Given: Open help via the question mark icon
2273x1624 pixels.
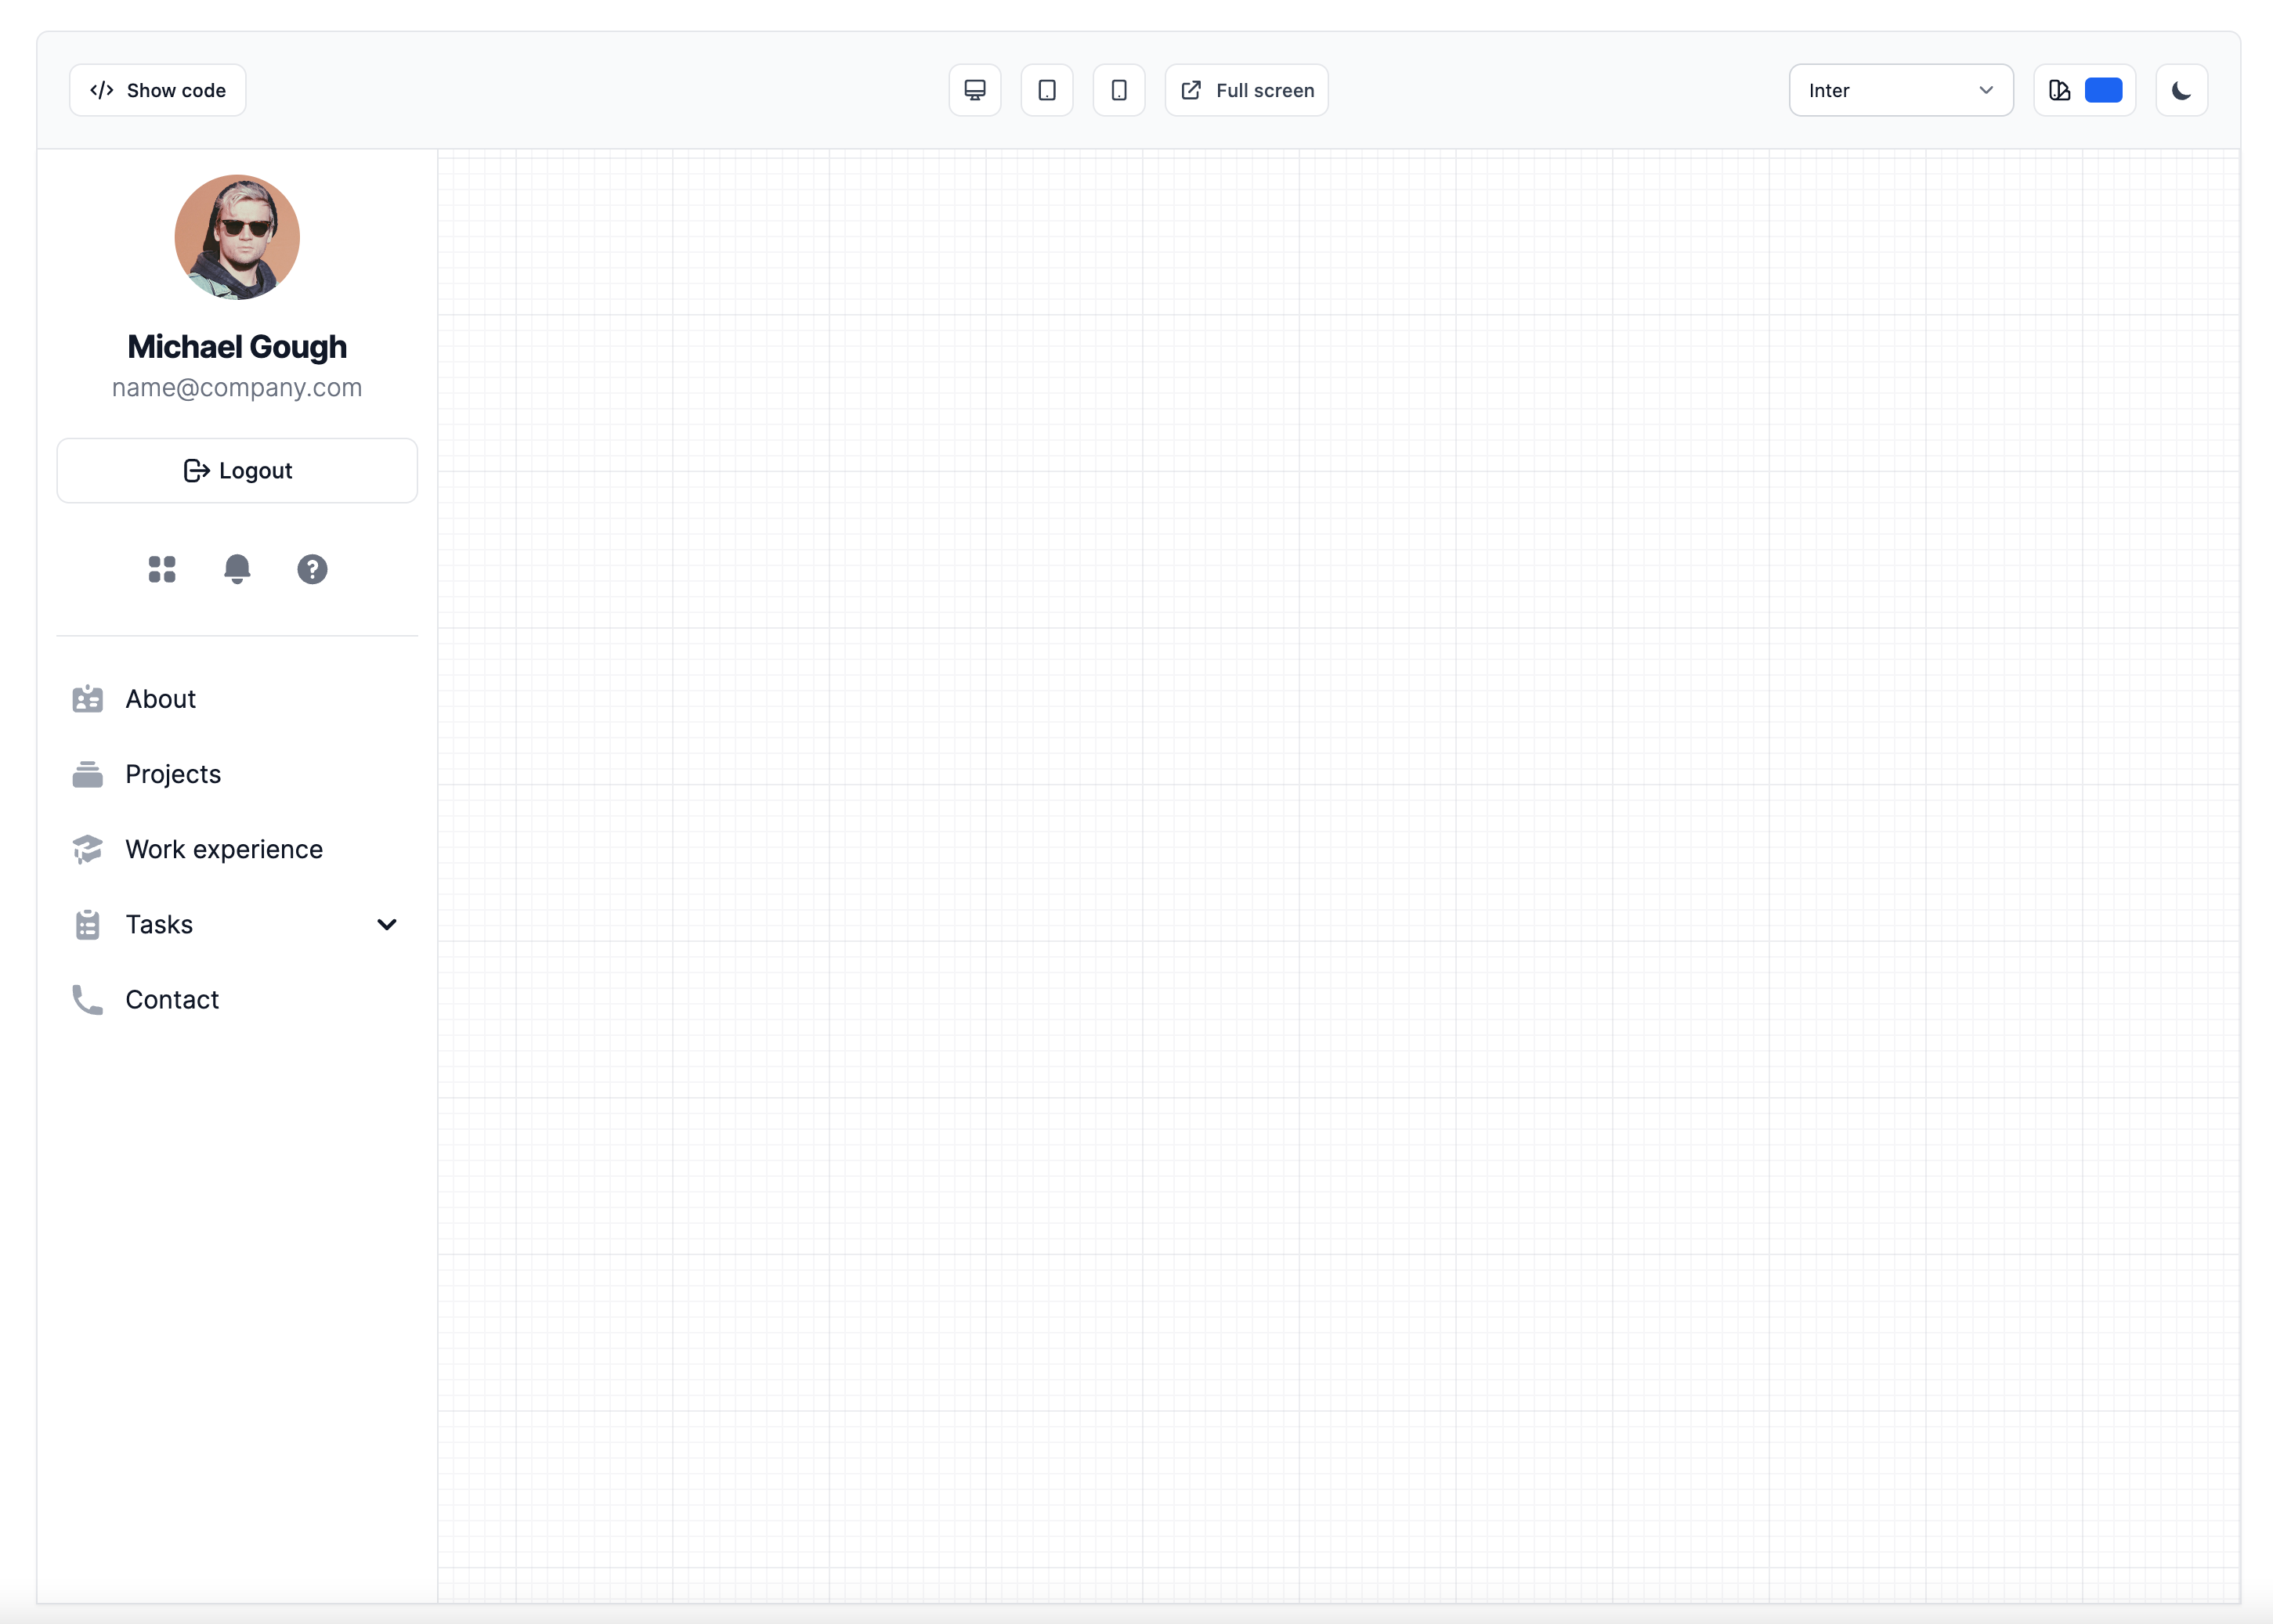Looking at the screenshot, I should coord(312,568).
